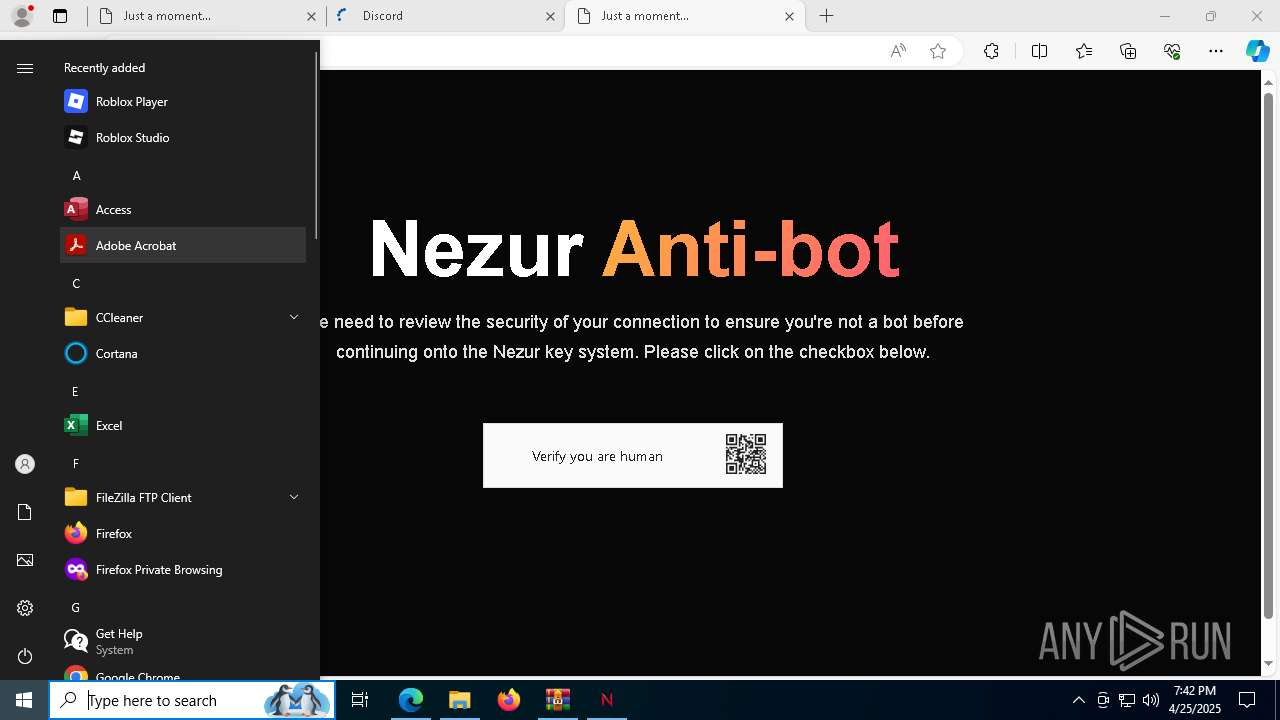Click the Start menu hamburger expand button
The width and height of the screenshot is (1280, 720).
point(25,68)
